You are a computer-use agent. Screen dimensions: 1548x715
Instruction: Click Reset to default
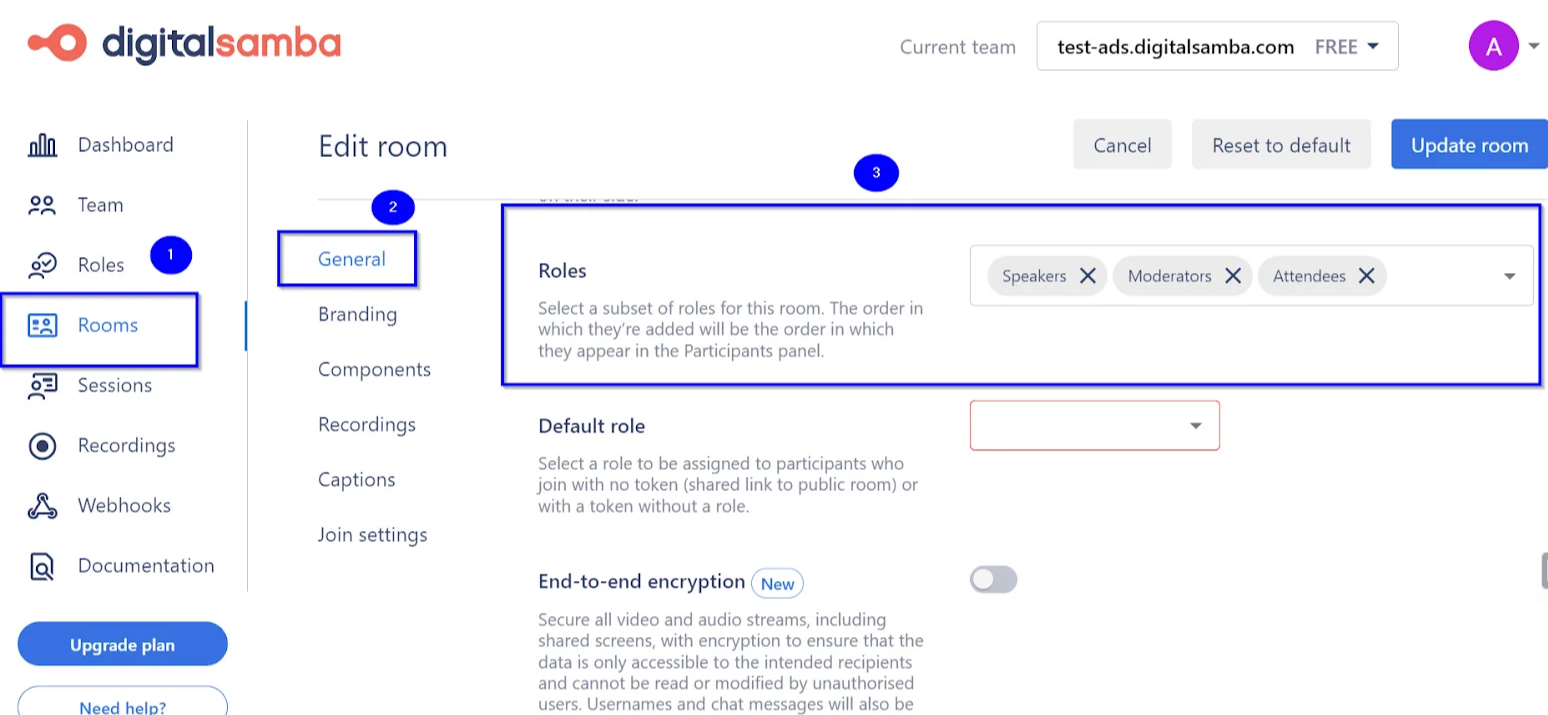tap(1281, 144)
